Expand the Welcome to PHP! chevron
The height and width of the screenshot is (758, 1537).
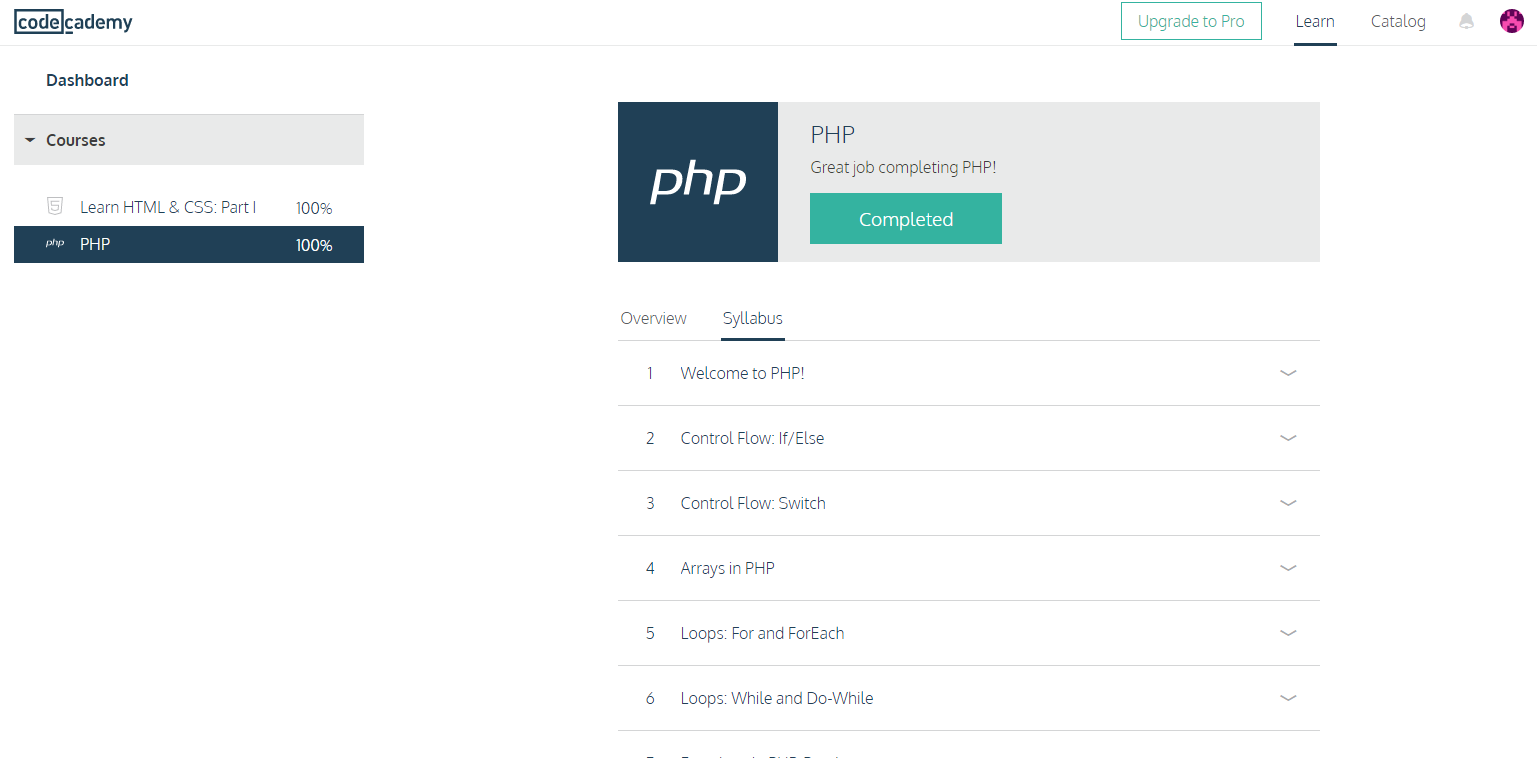click(x=1288, y=373)
